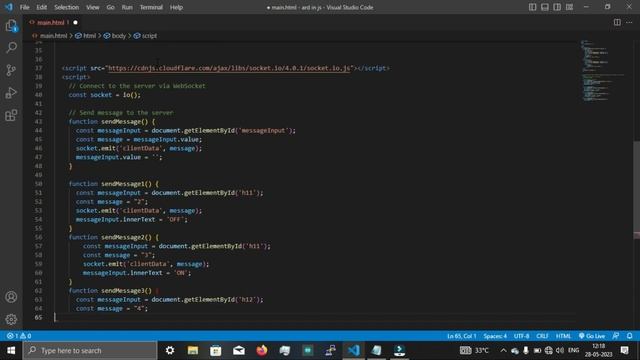The image size is (640, 360).
Task: Open the Accounts menu icon
Action: 11,297
